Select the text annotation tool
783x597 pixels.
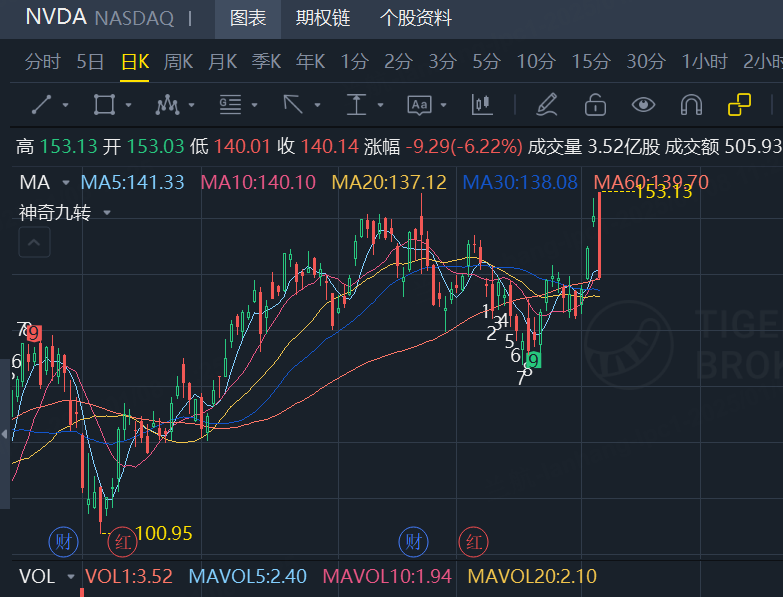(x=419, y=105)
